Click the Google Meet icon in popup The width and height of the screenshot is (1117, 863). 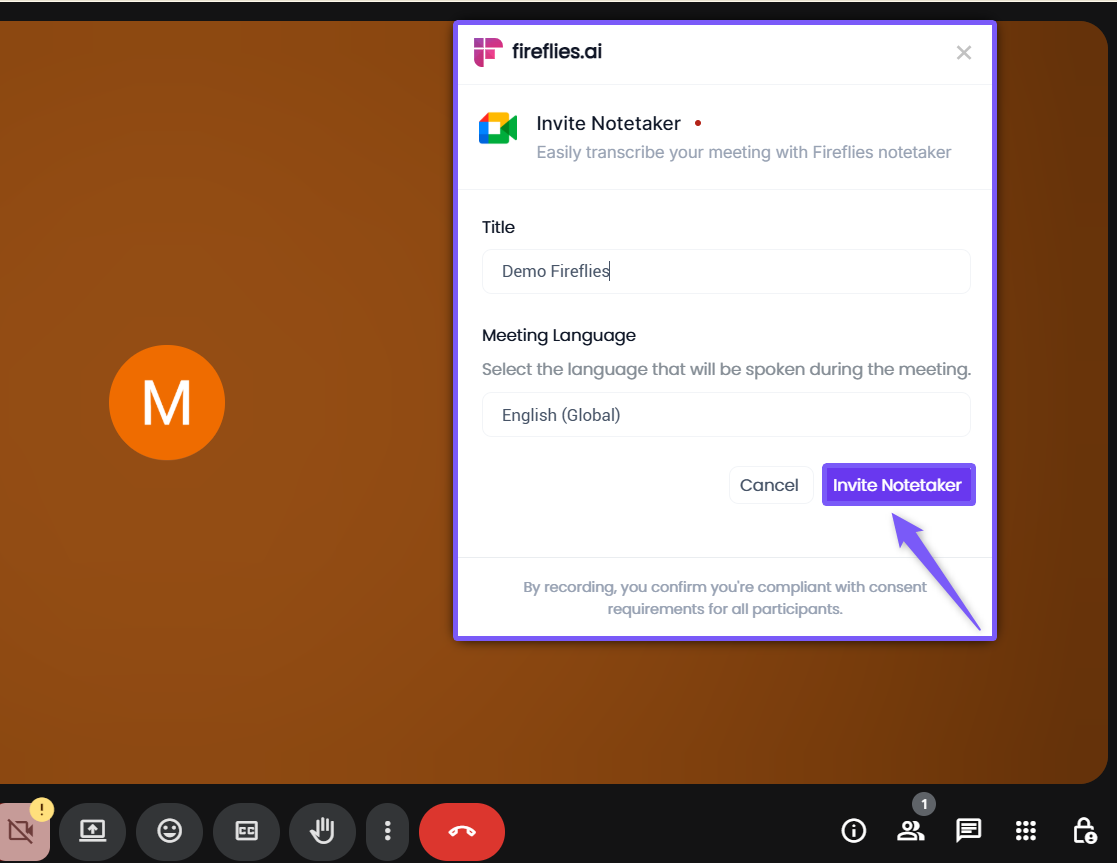coord(498,128)
